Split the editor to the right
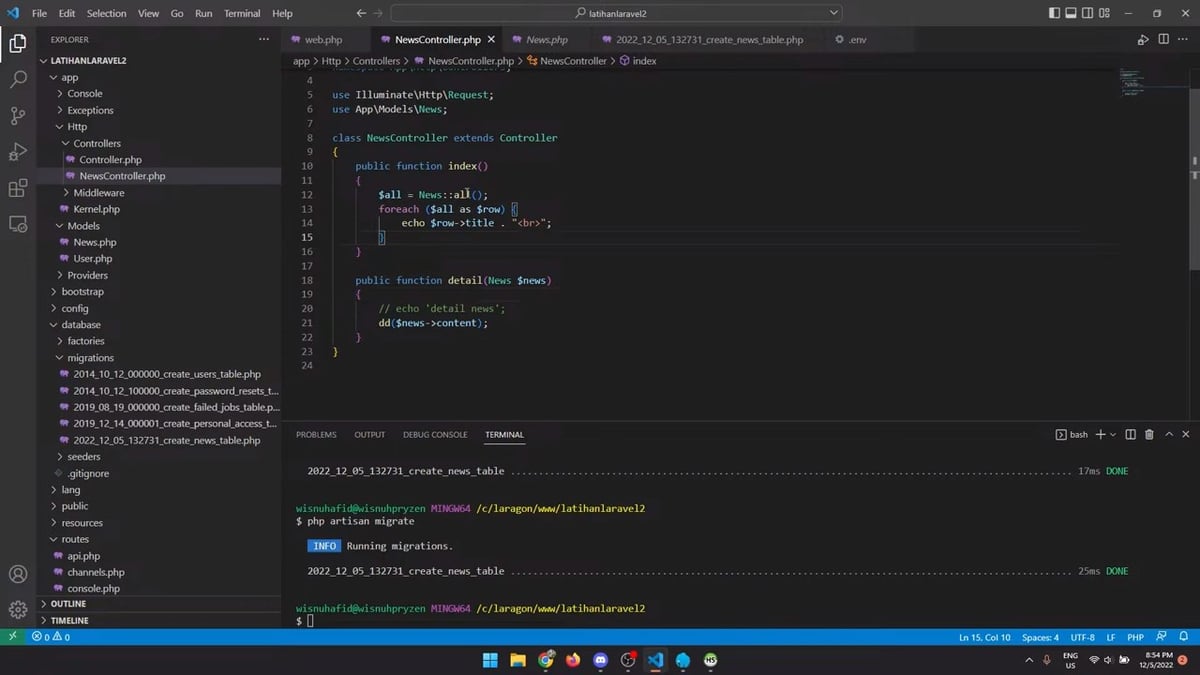Image resolution: width=1200 pixels, height=675 pixels. tap(1164, 40)
